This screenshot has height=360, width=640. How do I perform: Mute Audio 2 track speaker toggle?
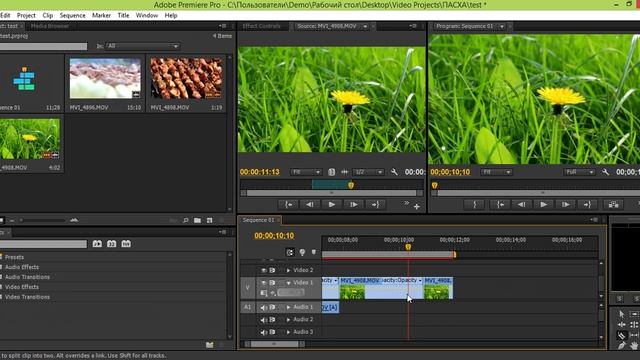[x=263, y=320]
